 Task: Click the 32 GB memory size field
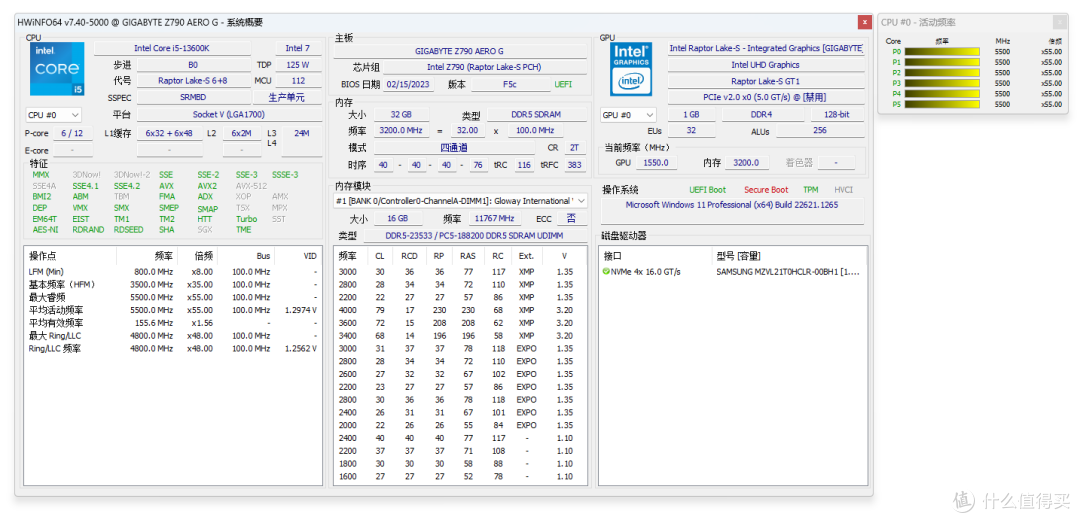[401, 114]
